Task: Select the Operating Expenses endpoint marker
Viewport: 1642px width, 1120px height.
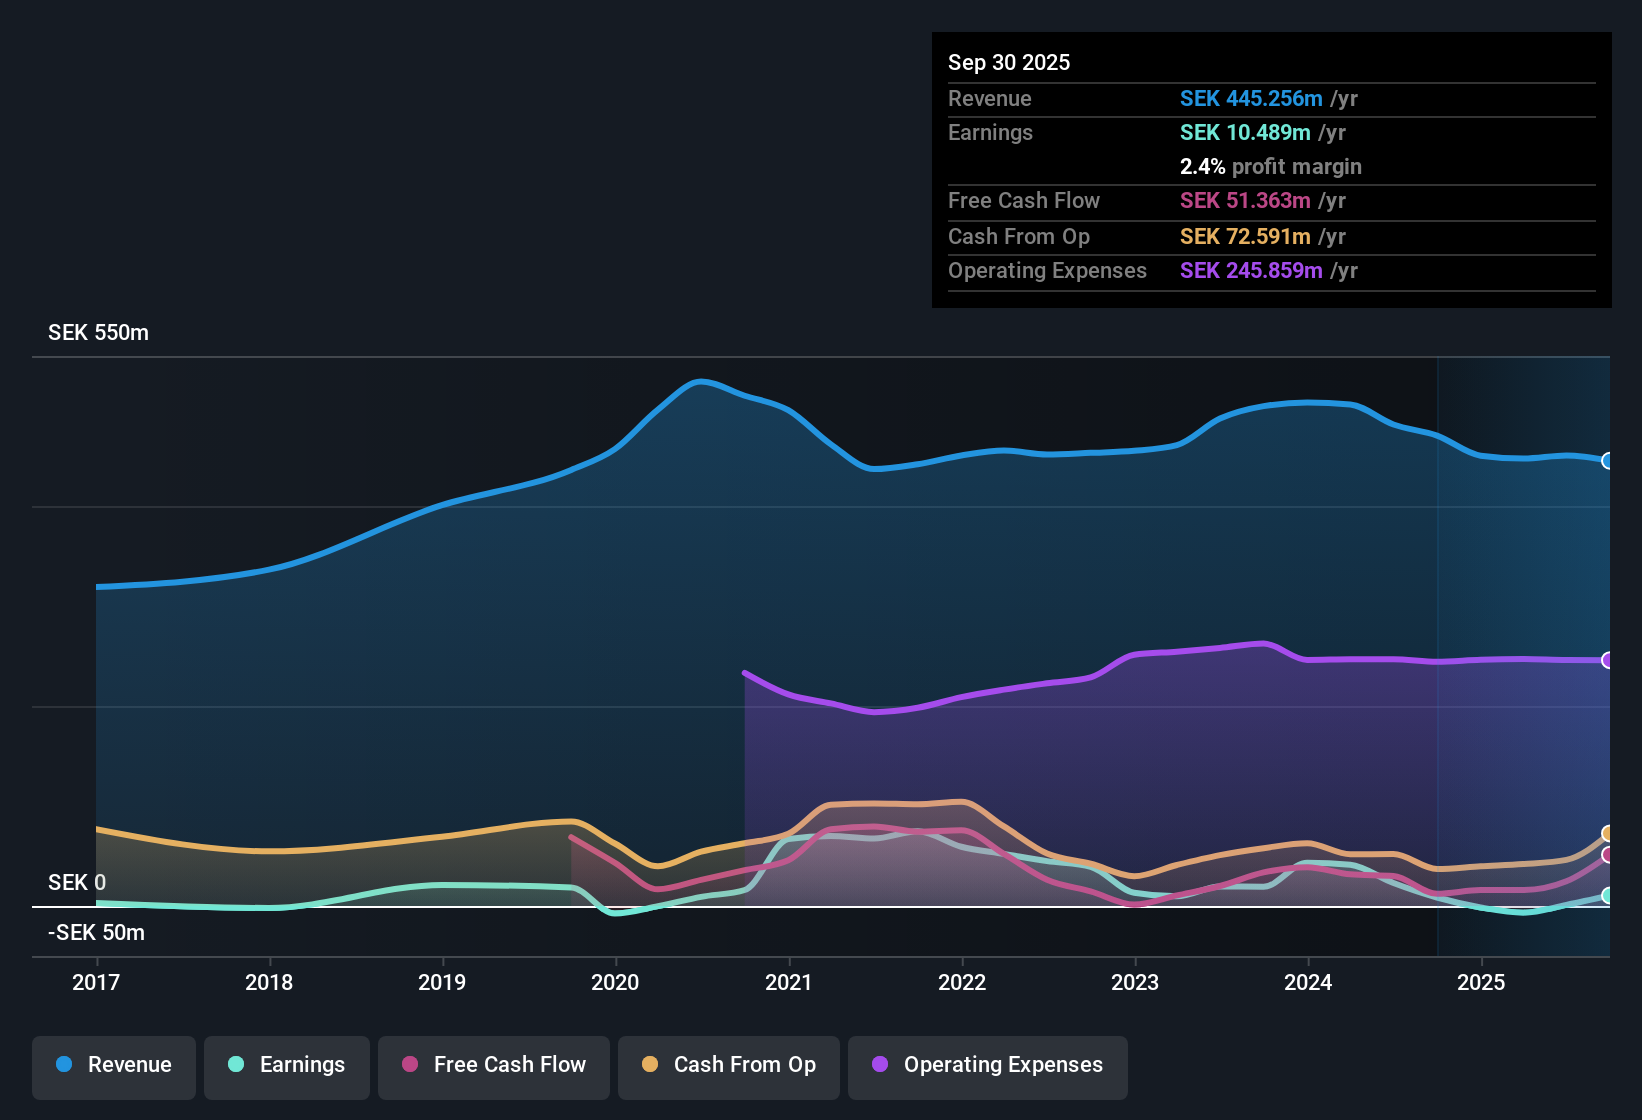Action: pyautogui.click(x=1608, y=658)
